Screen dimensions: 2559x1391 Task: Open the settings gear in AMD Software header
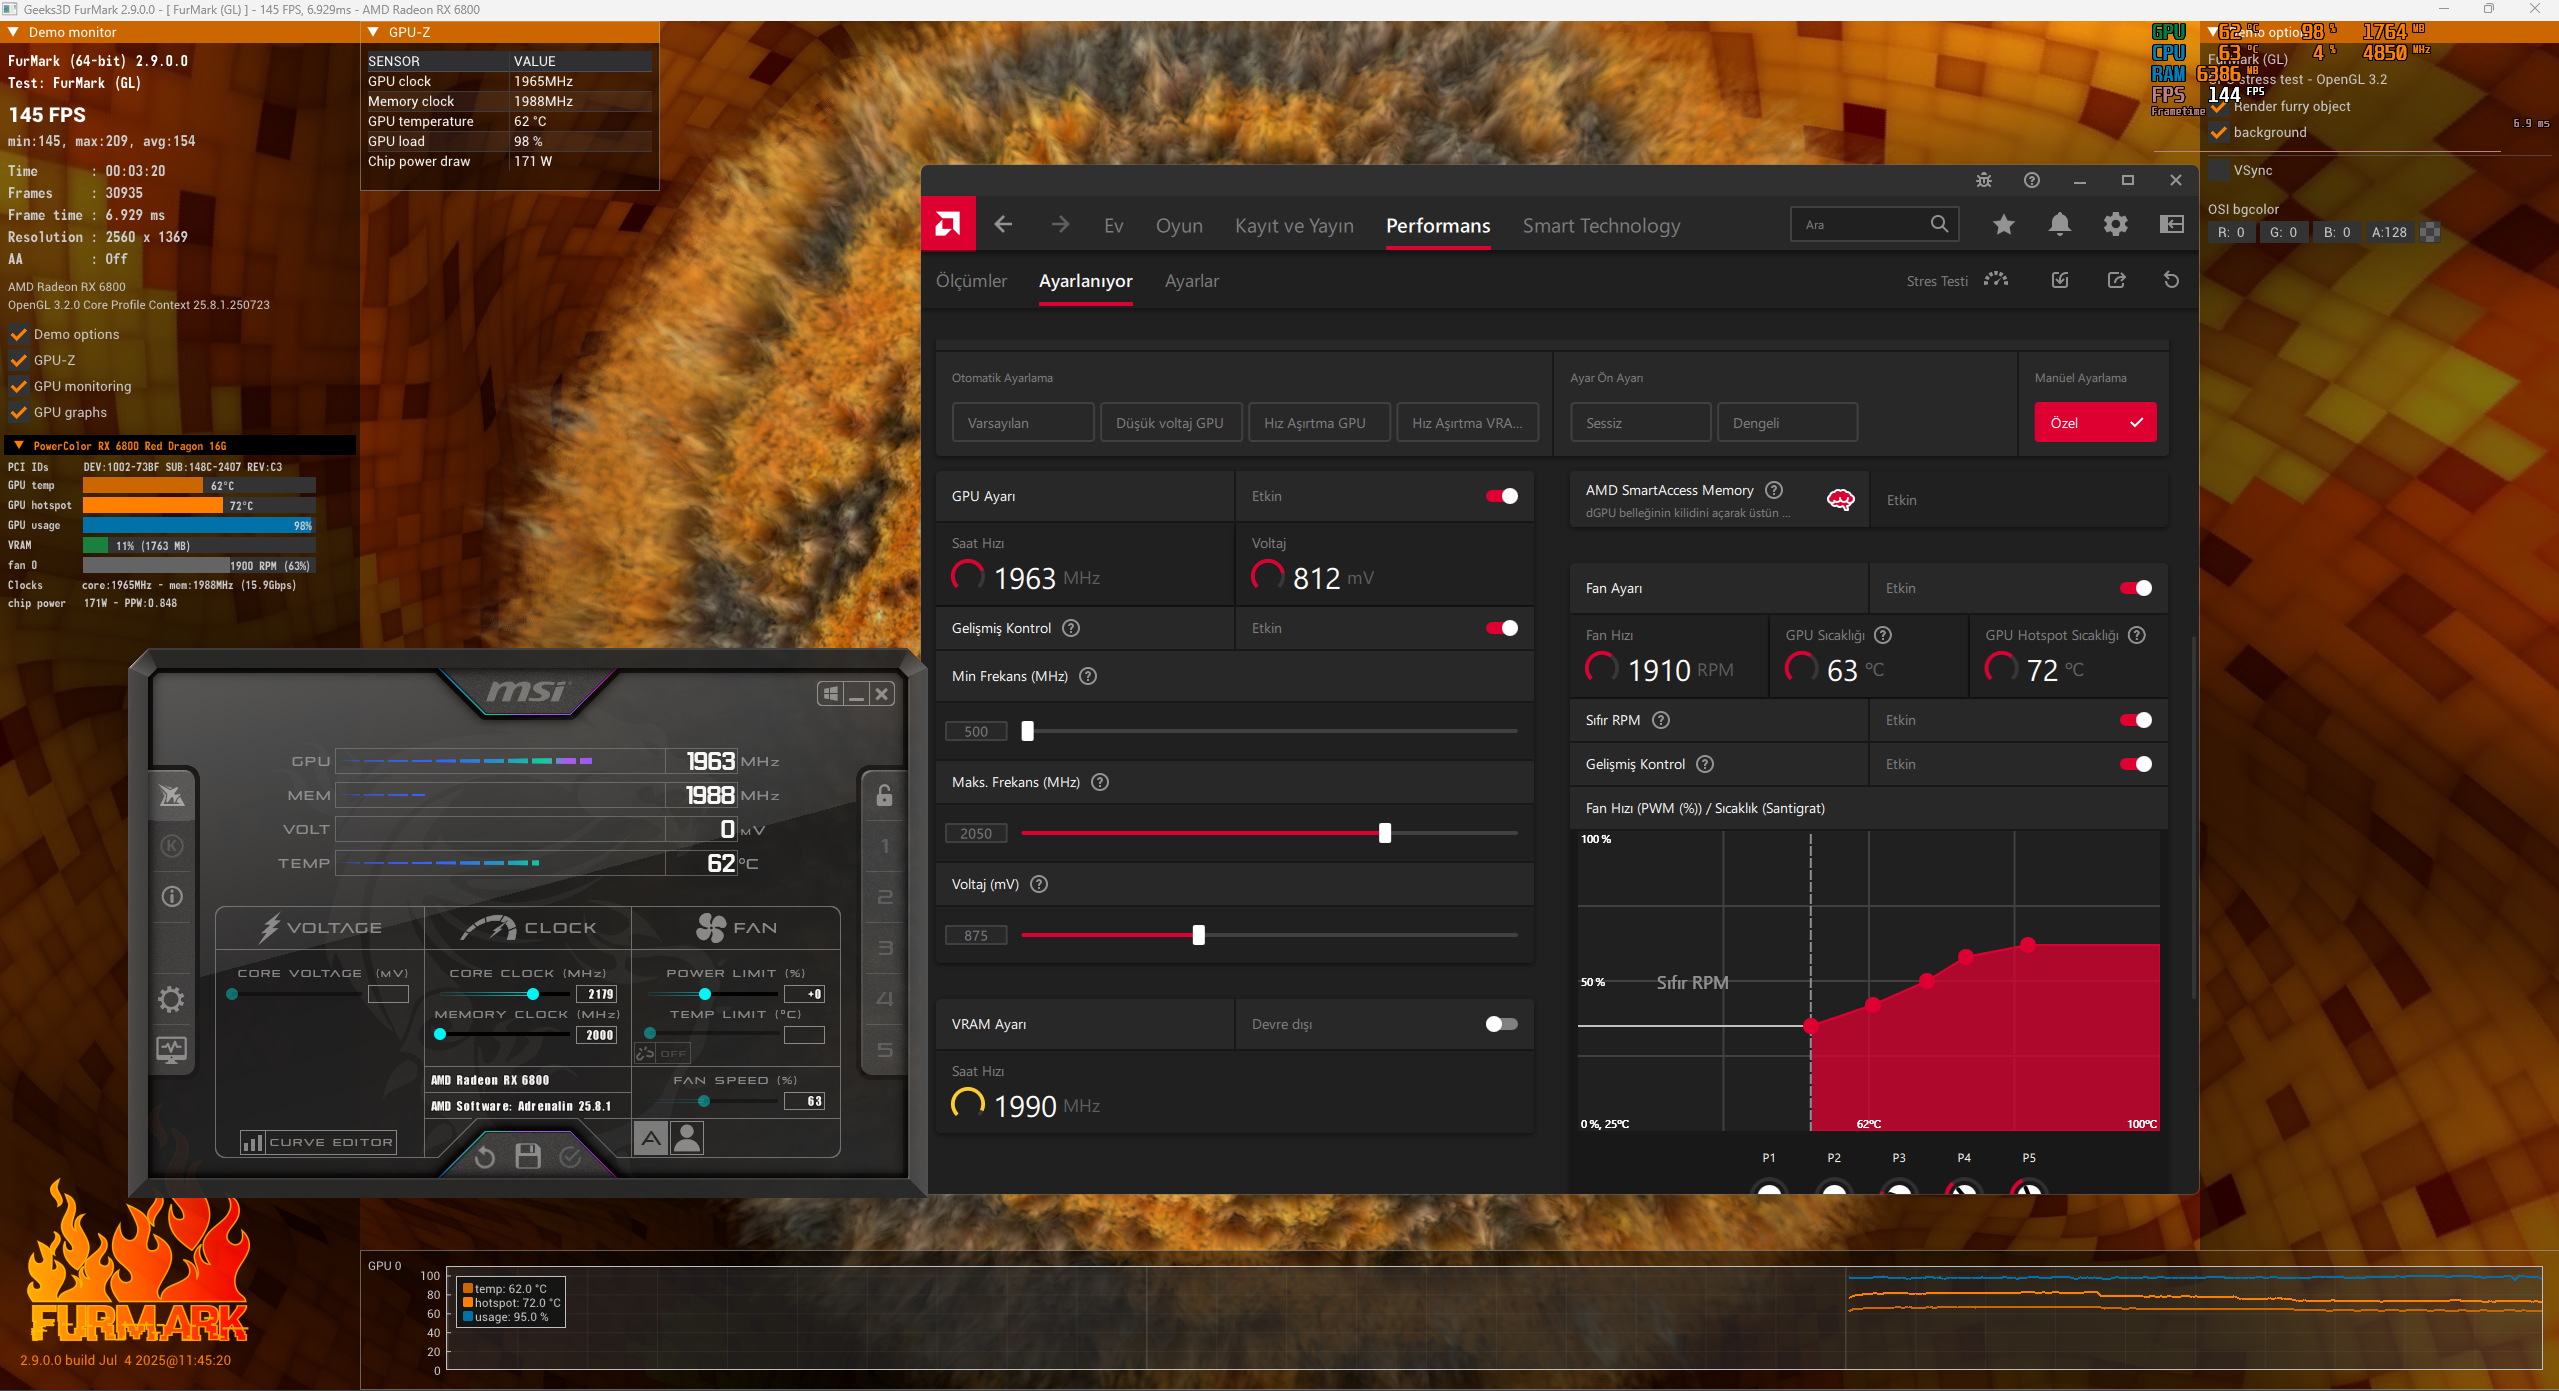click(2115, 225)
